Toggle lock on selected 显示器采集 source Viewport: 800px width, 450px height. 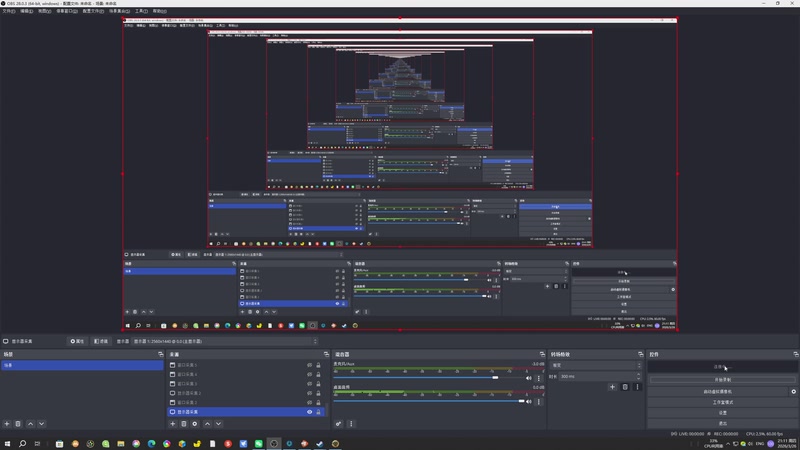(318, 412)
